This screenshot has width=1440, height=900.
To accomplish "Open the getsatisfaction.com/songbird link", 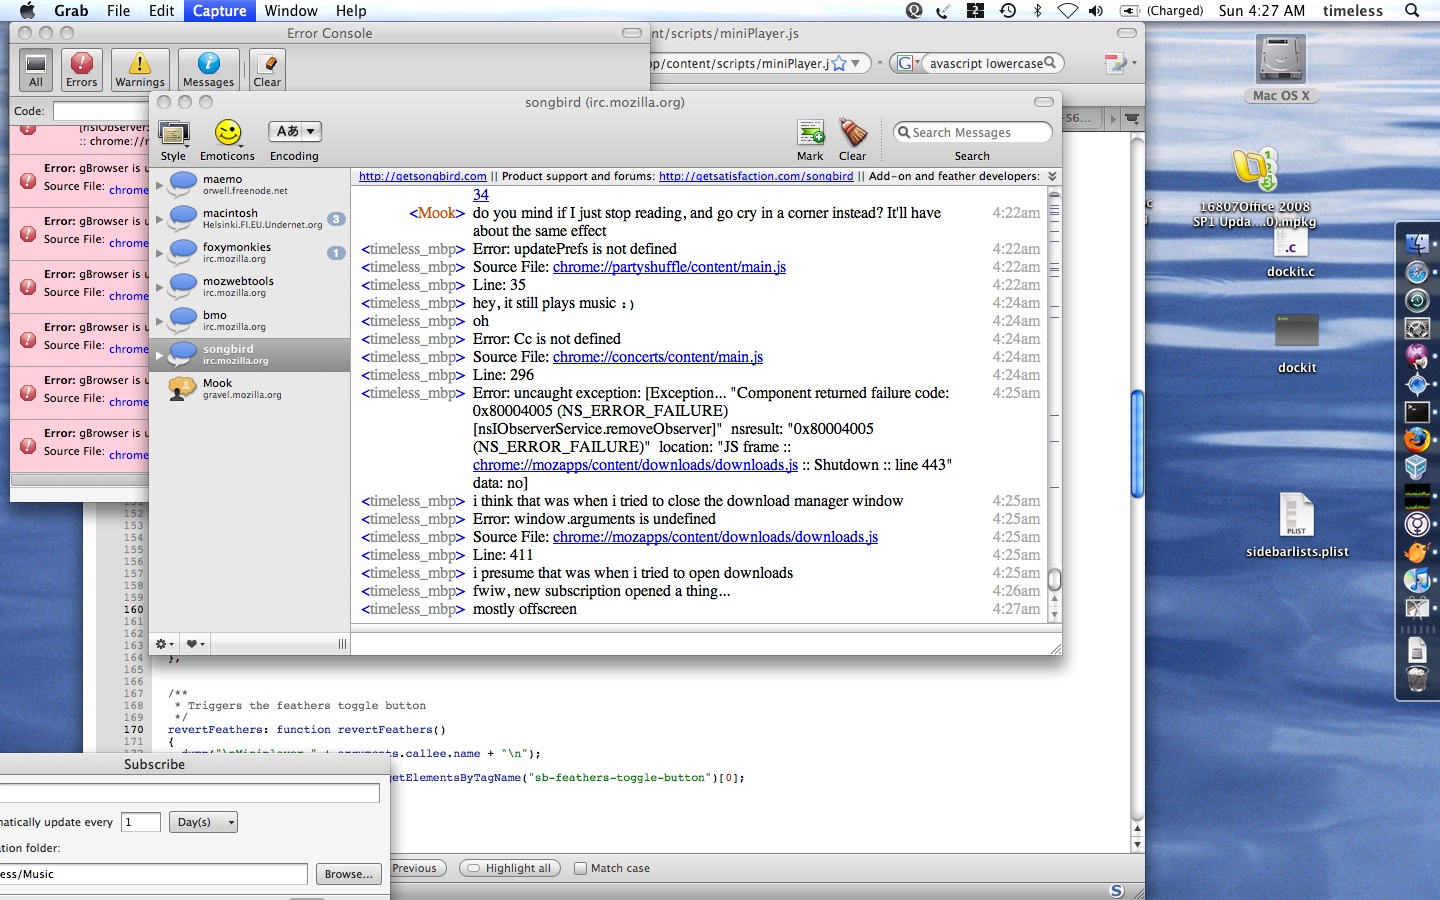I will pyautogui.click(x=756, y=176).
